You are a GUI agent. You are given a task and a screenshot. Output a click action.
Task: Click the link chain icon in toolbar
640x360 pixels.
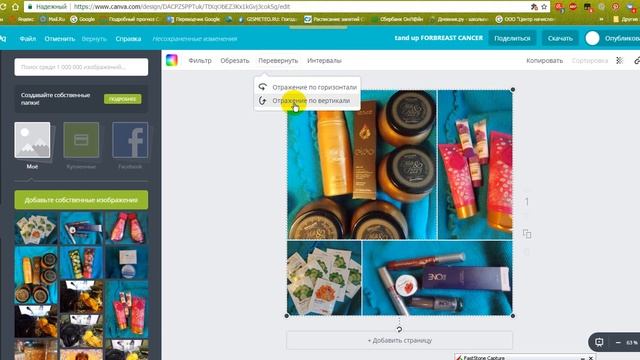[637, 60]
